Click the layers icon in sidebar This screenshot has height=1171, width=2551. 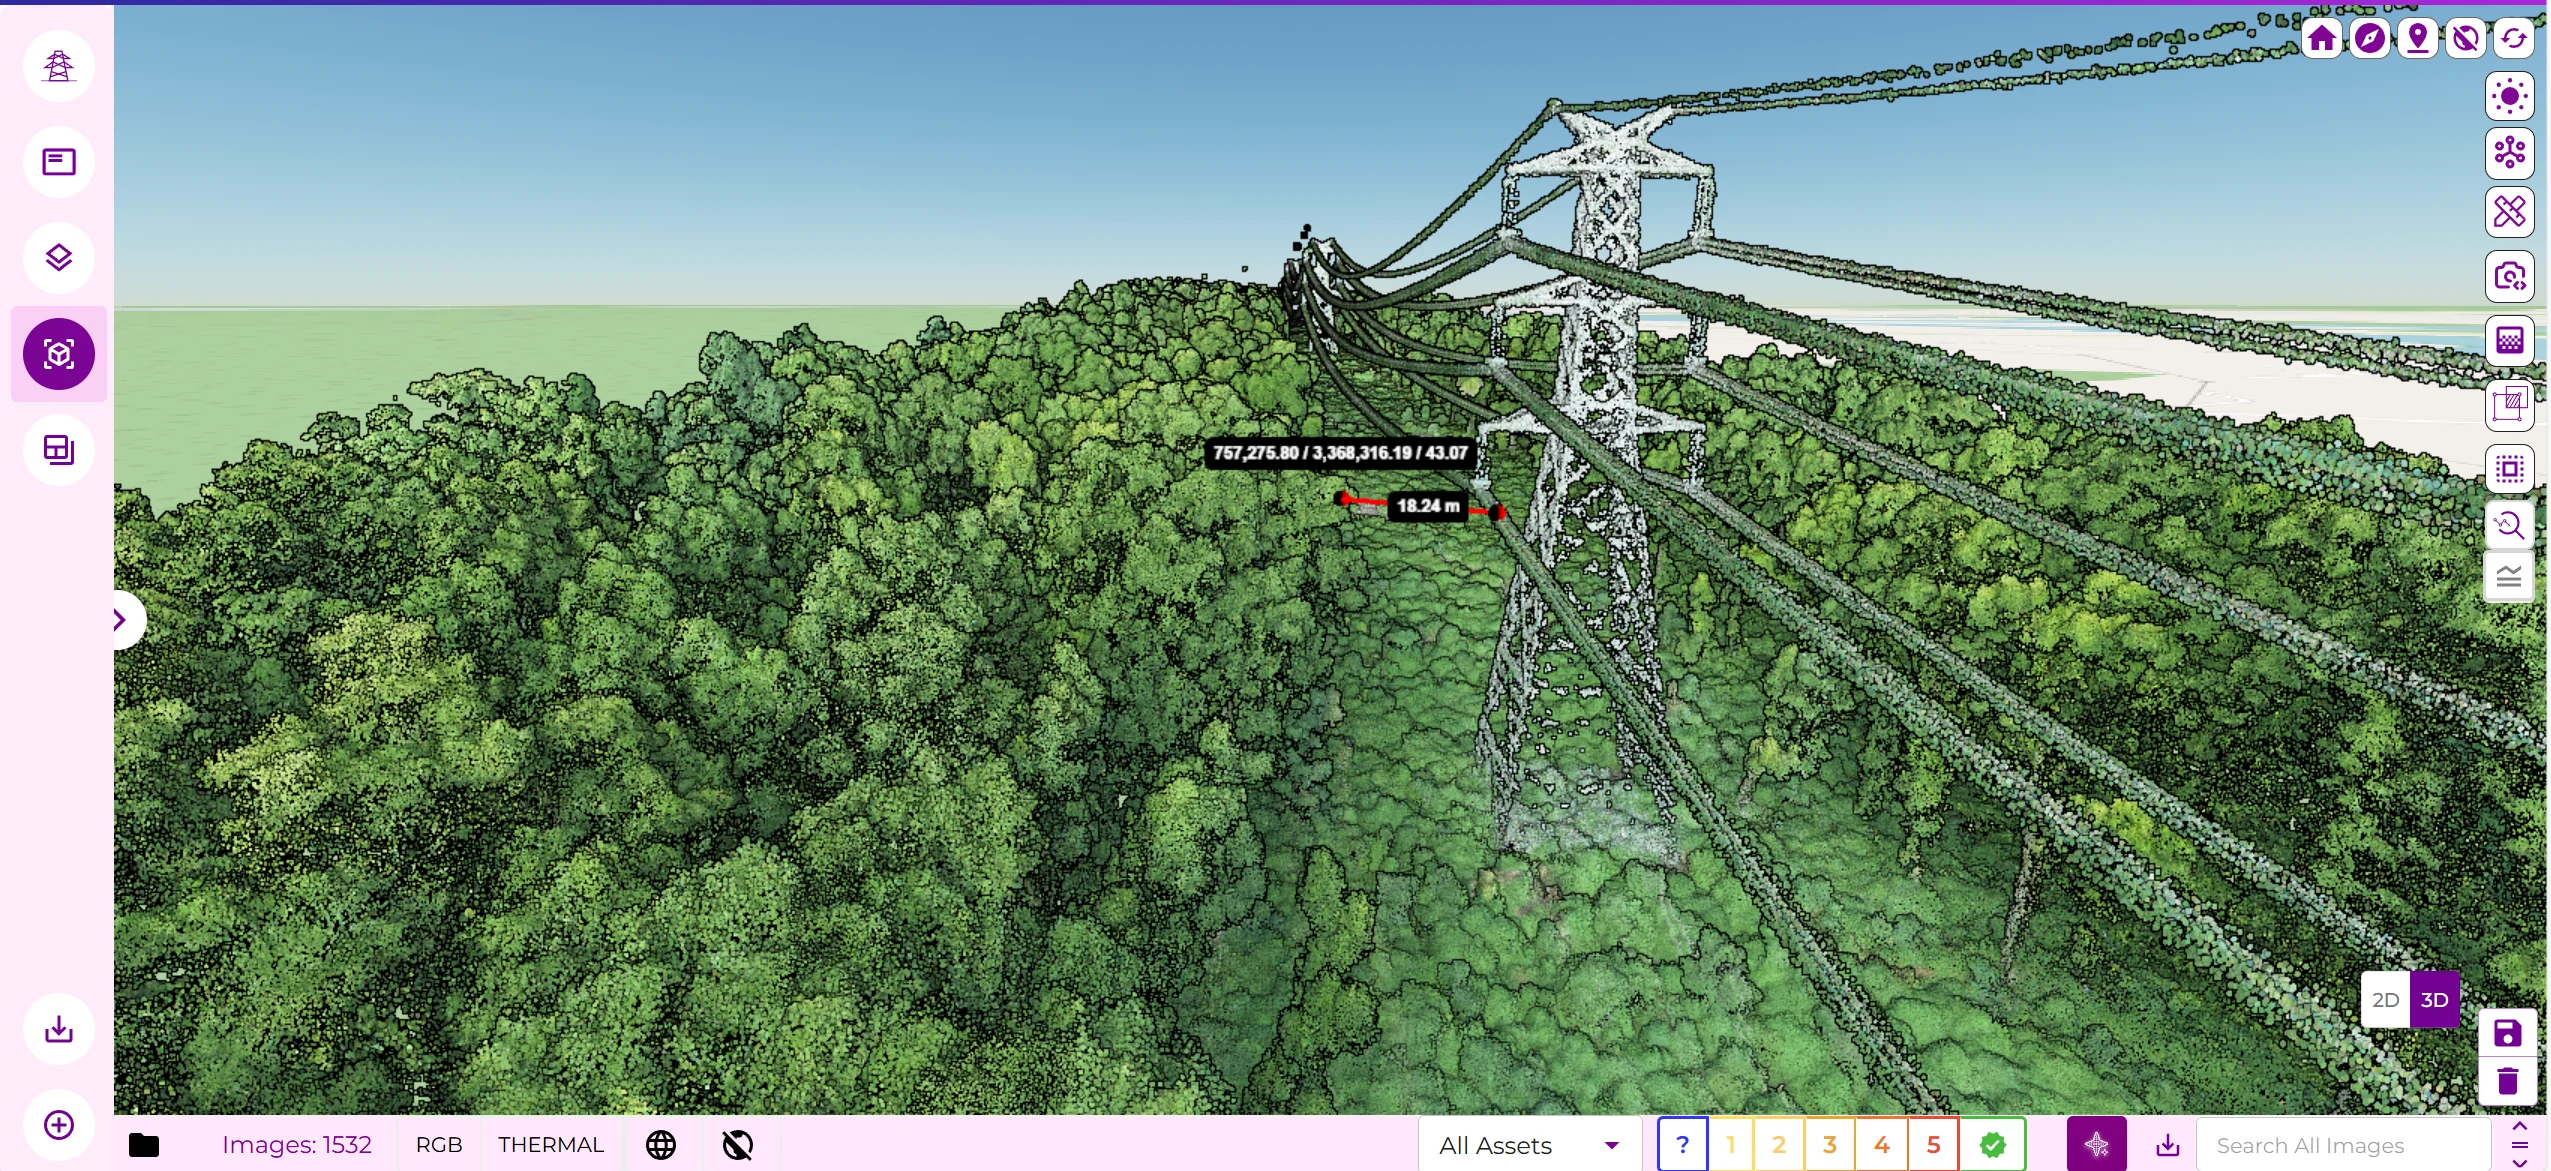point(59,258)
